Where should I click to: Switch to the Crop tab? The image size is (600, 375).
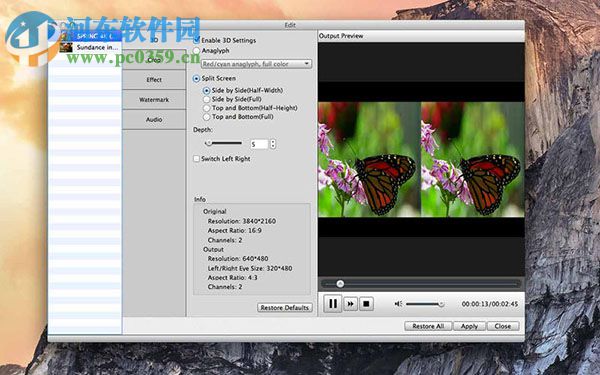tap(154, 60)
